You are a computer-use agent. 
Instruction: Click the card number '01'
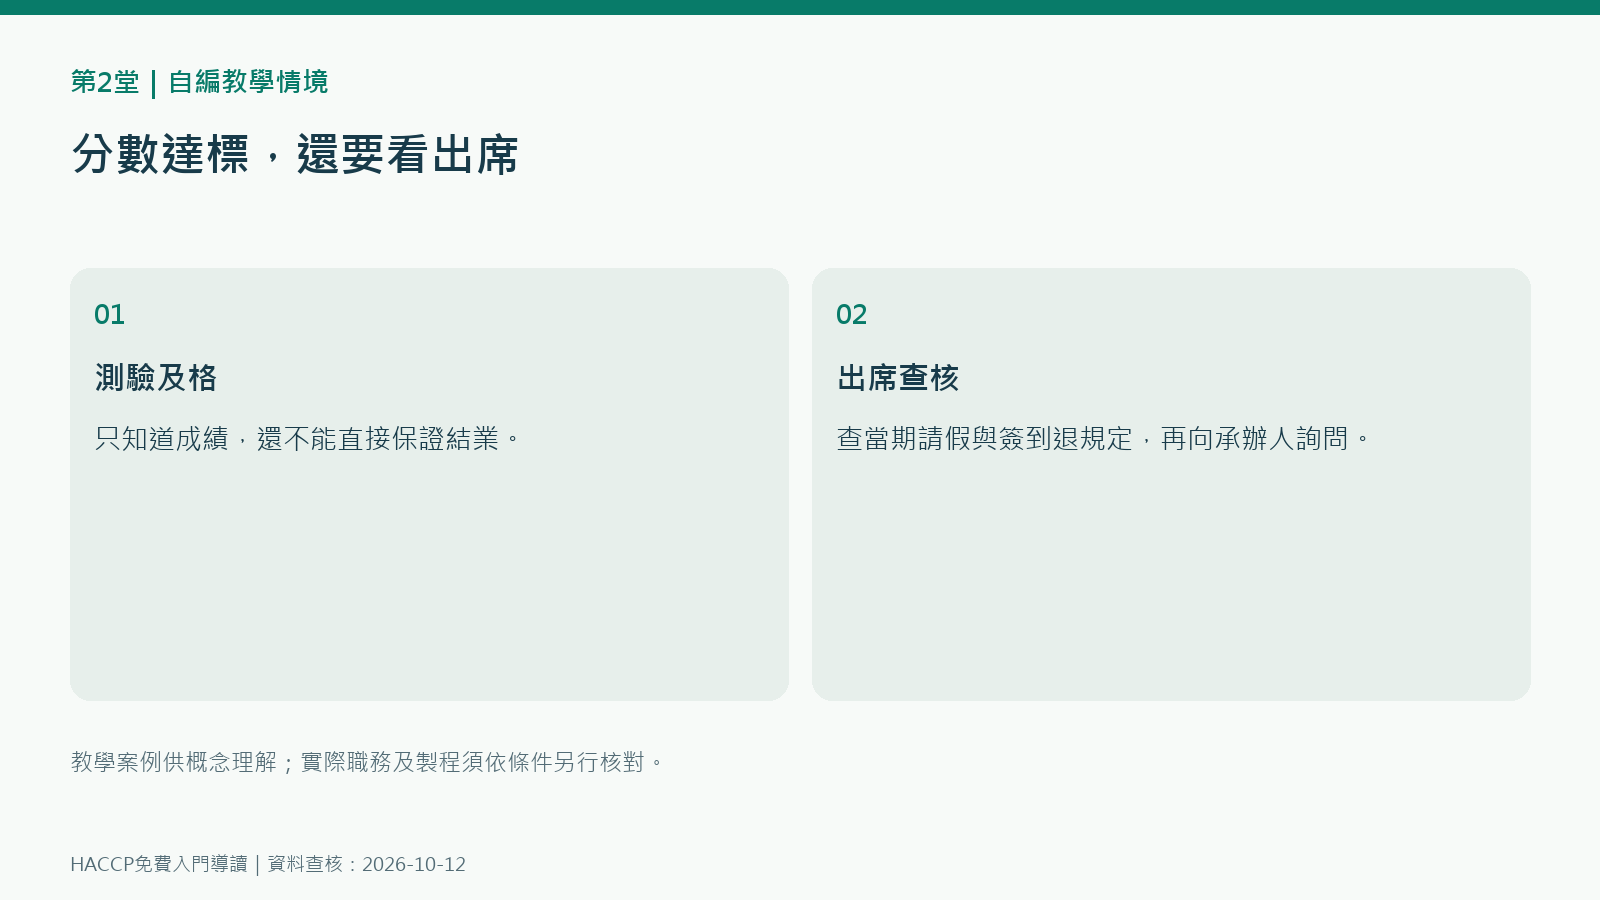pyautogui.click(x=109, y=315)
